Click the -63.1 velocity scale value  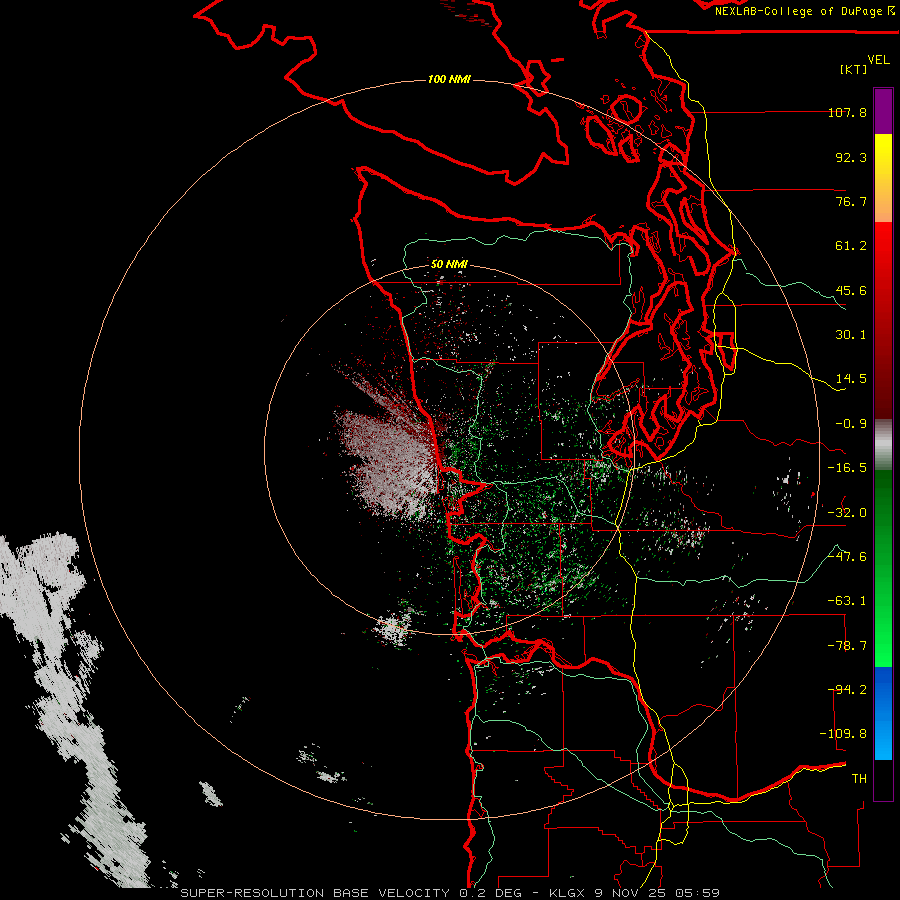click(847, 601)
